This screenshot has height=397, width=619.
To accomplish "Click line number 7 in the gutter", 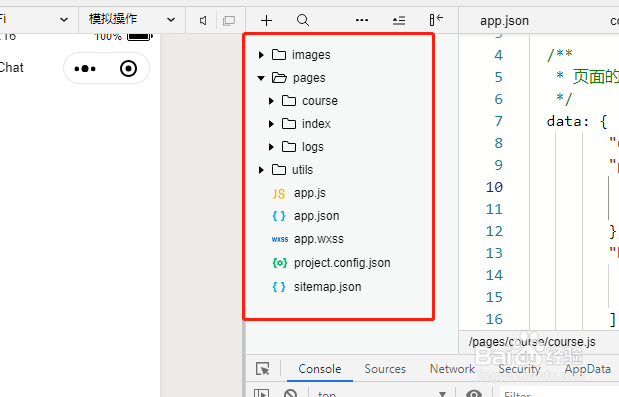I will [499, 121].
